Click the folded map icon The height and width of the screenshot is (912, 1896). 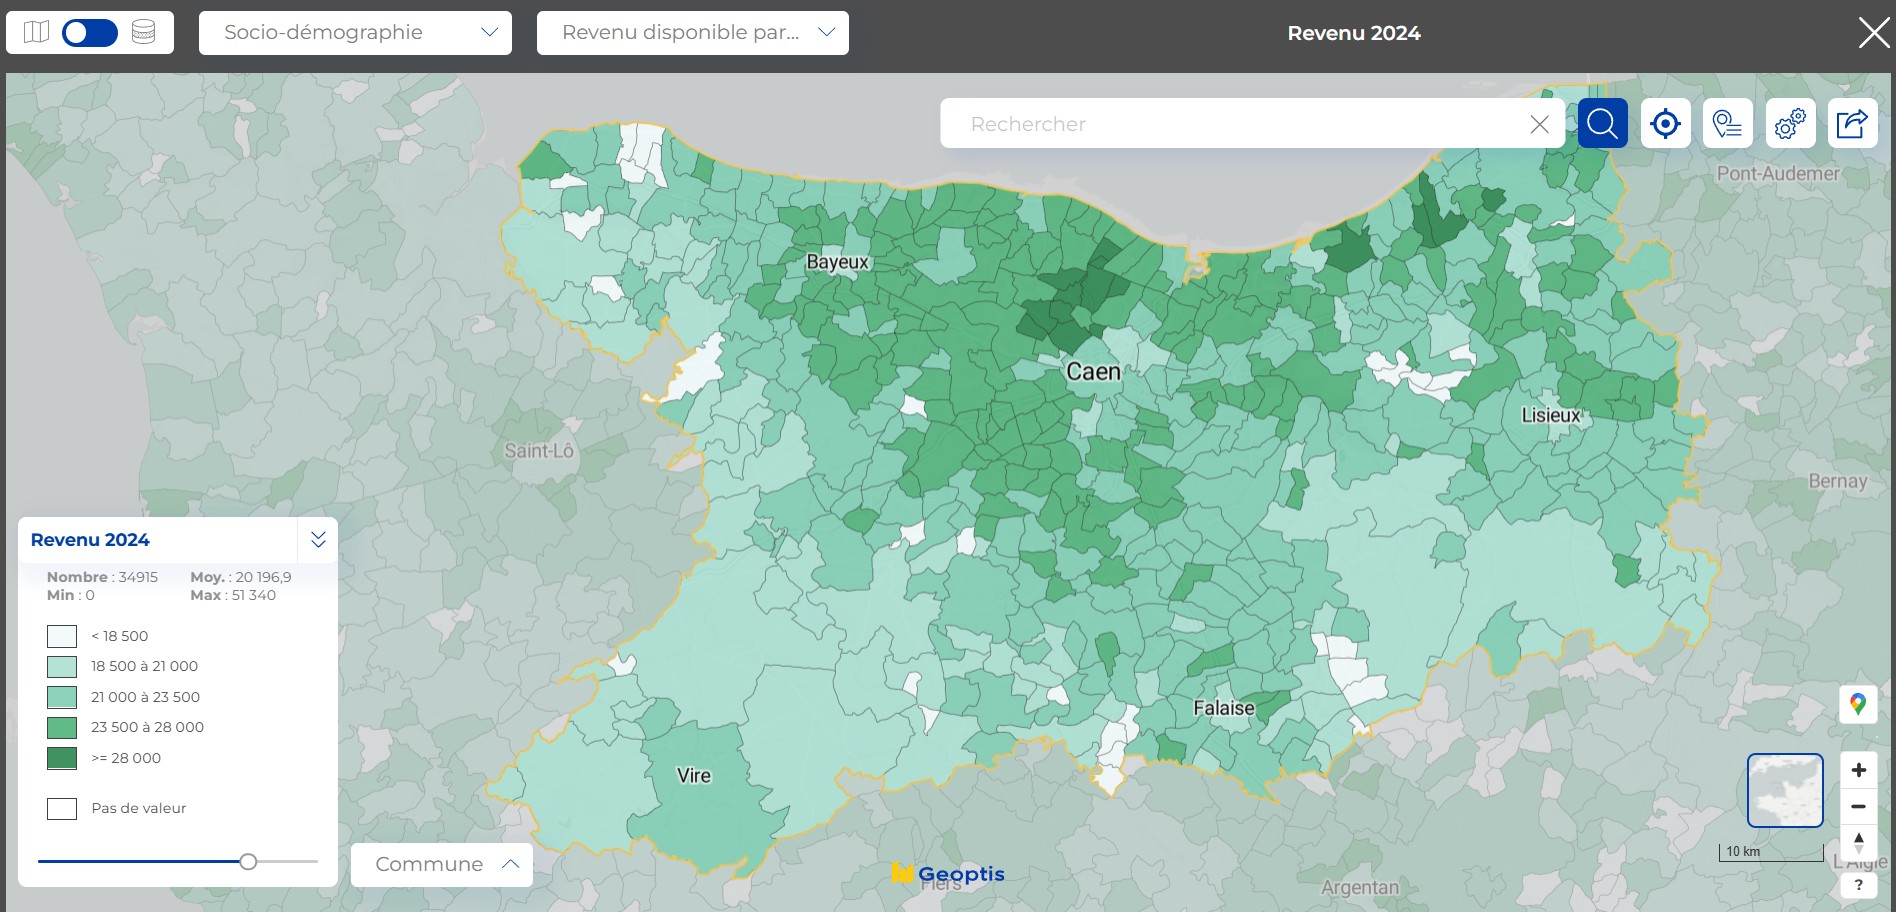click(37, 32)
